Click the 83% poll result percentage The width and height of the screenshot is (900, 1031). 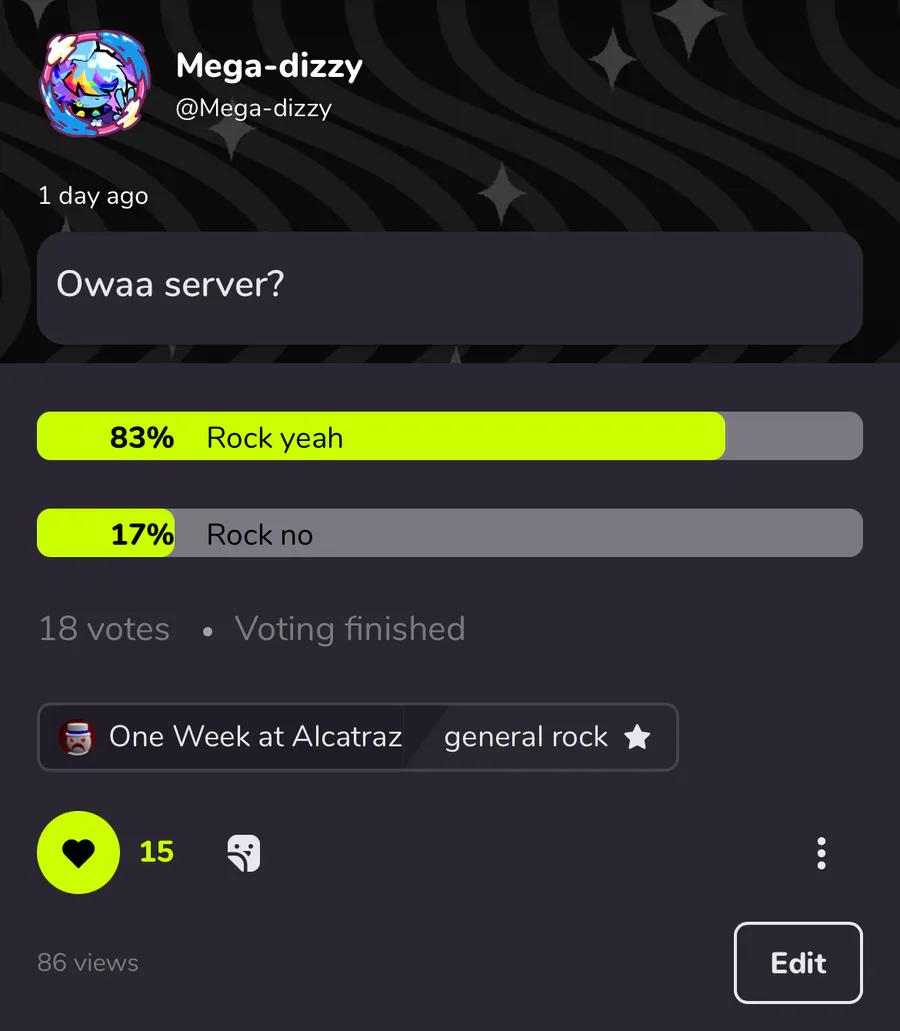point(142,437)
